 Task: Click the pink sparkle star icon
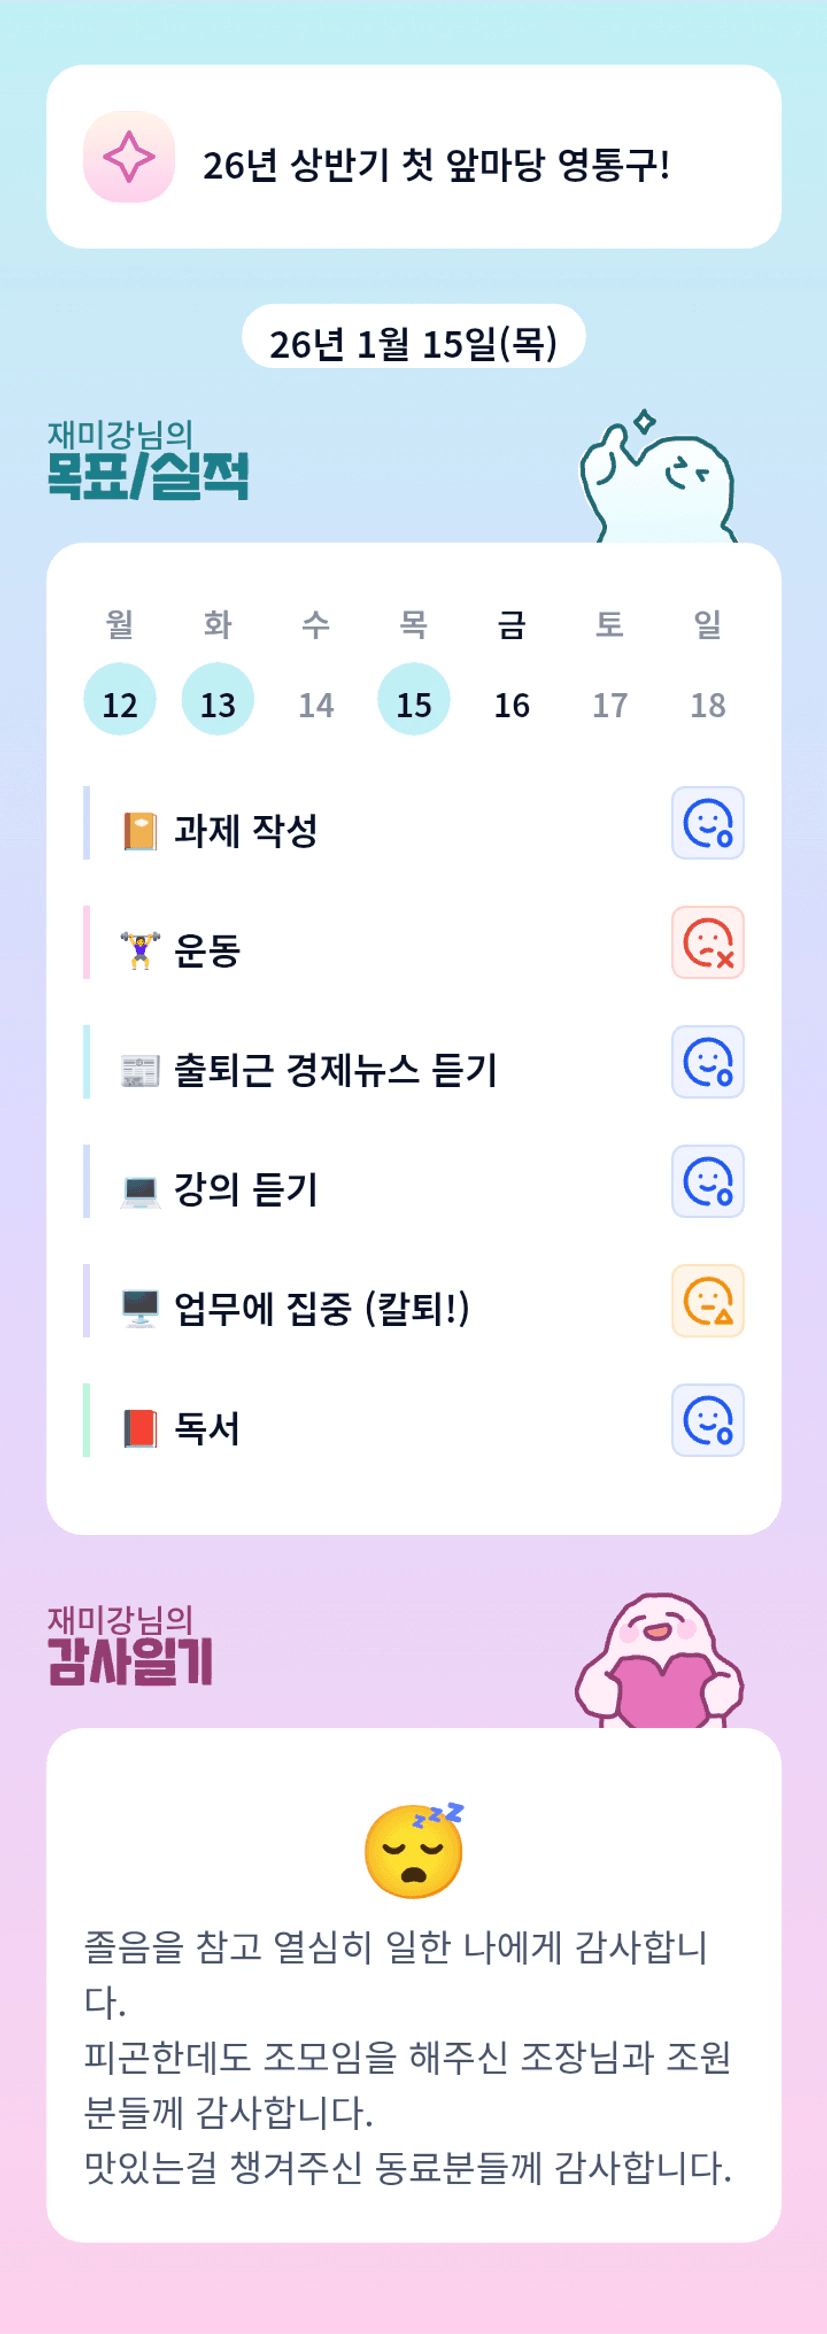click(129, 157)
